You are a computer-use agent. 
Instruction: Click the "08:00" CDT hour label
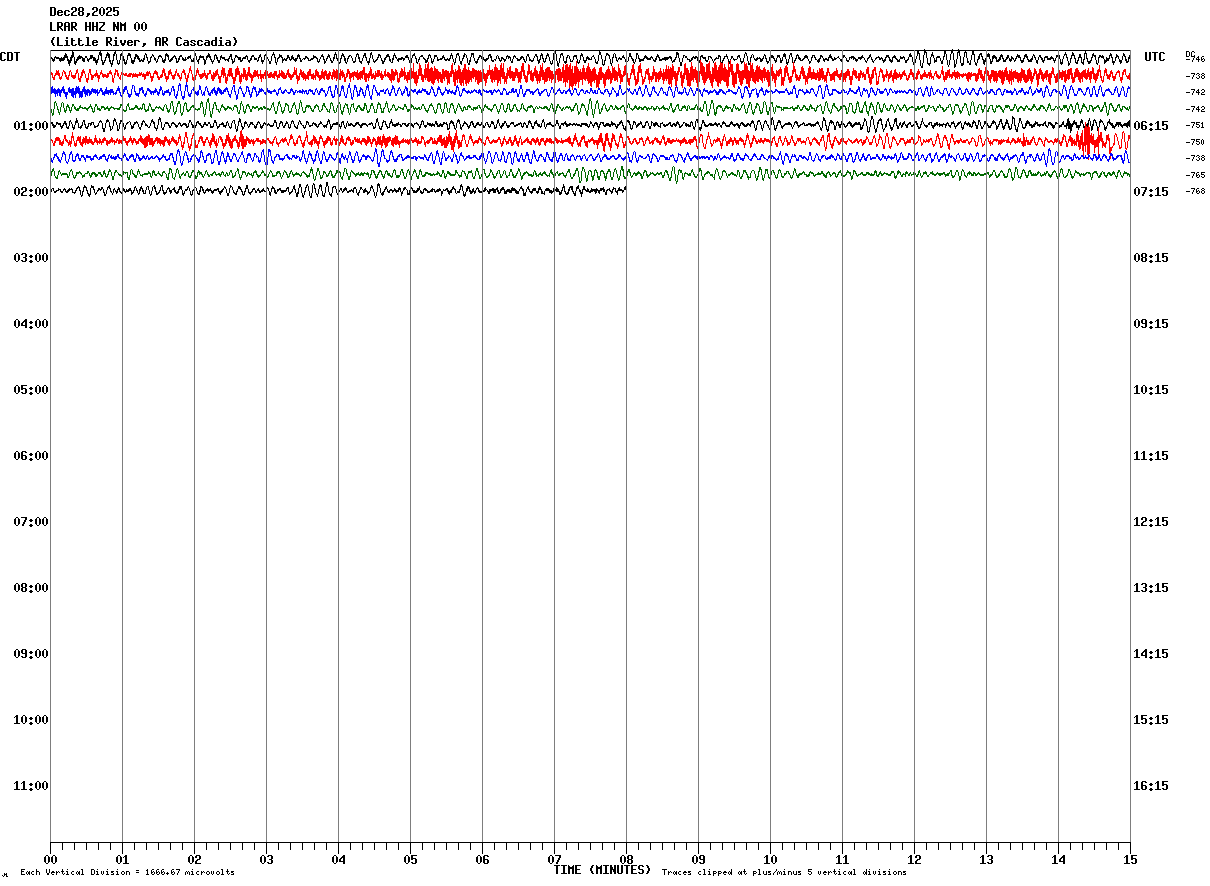pyautogui.click(x=31, y=588)
